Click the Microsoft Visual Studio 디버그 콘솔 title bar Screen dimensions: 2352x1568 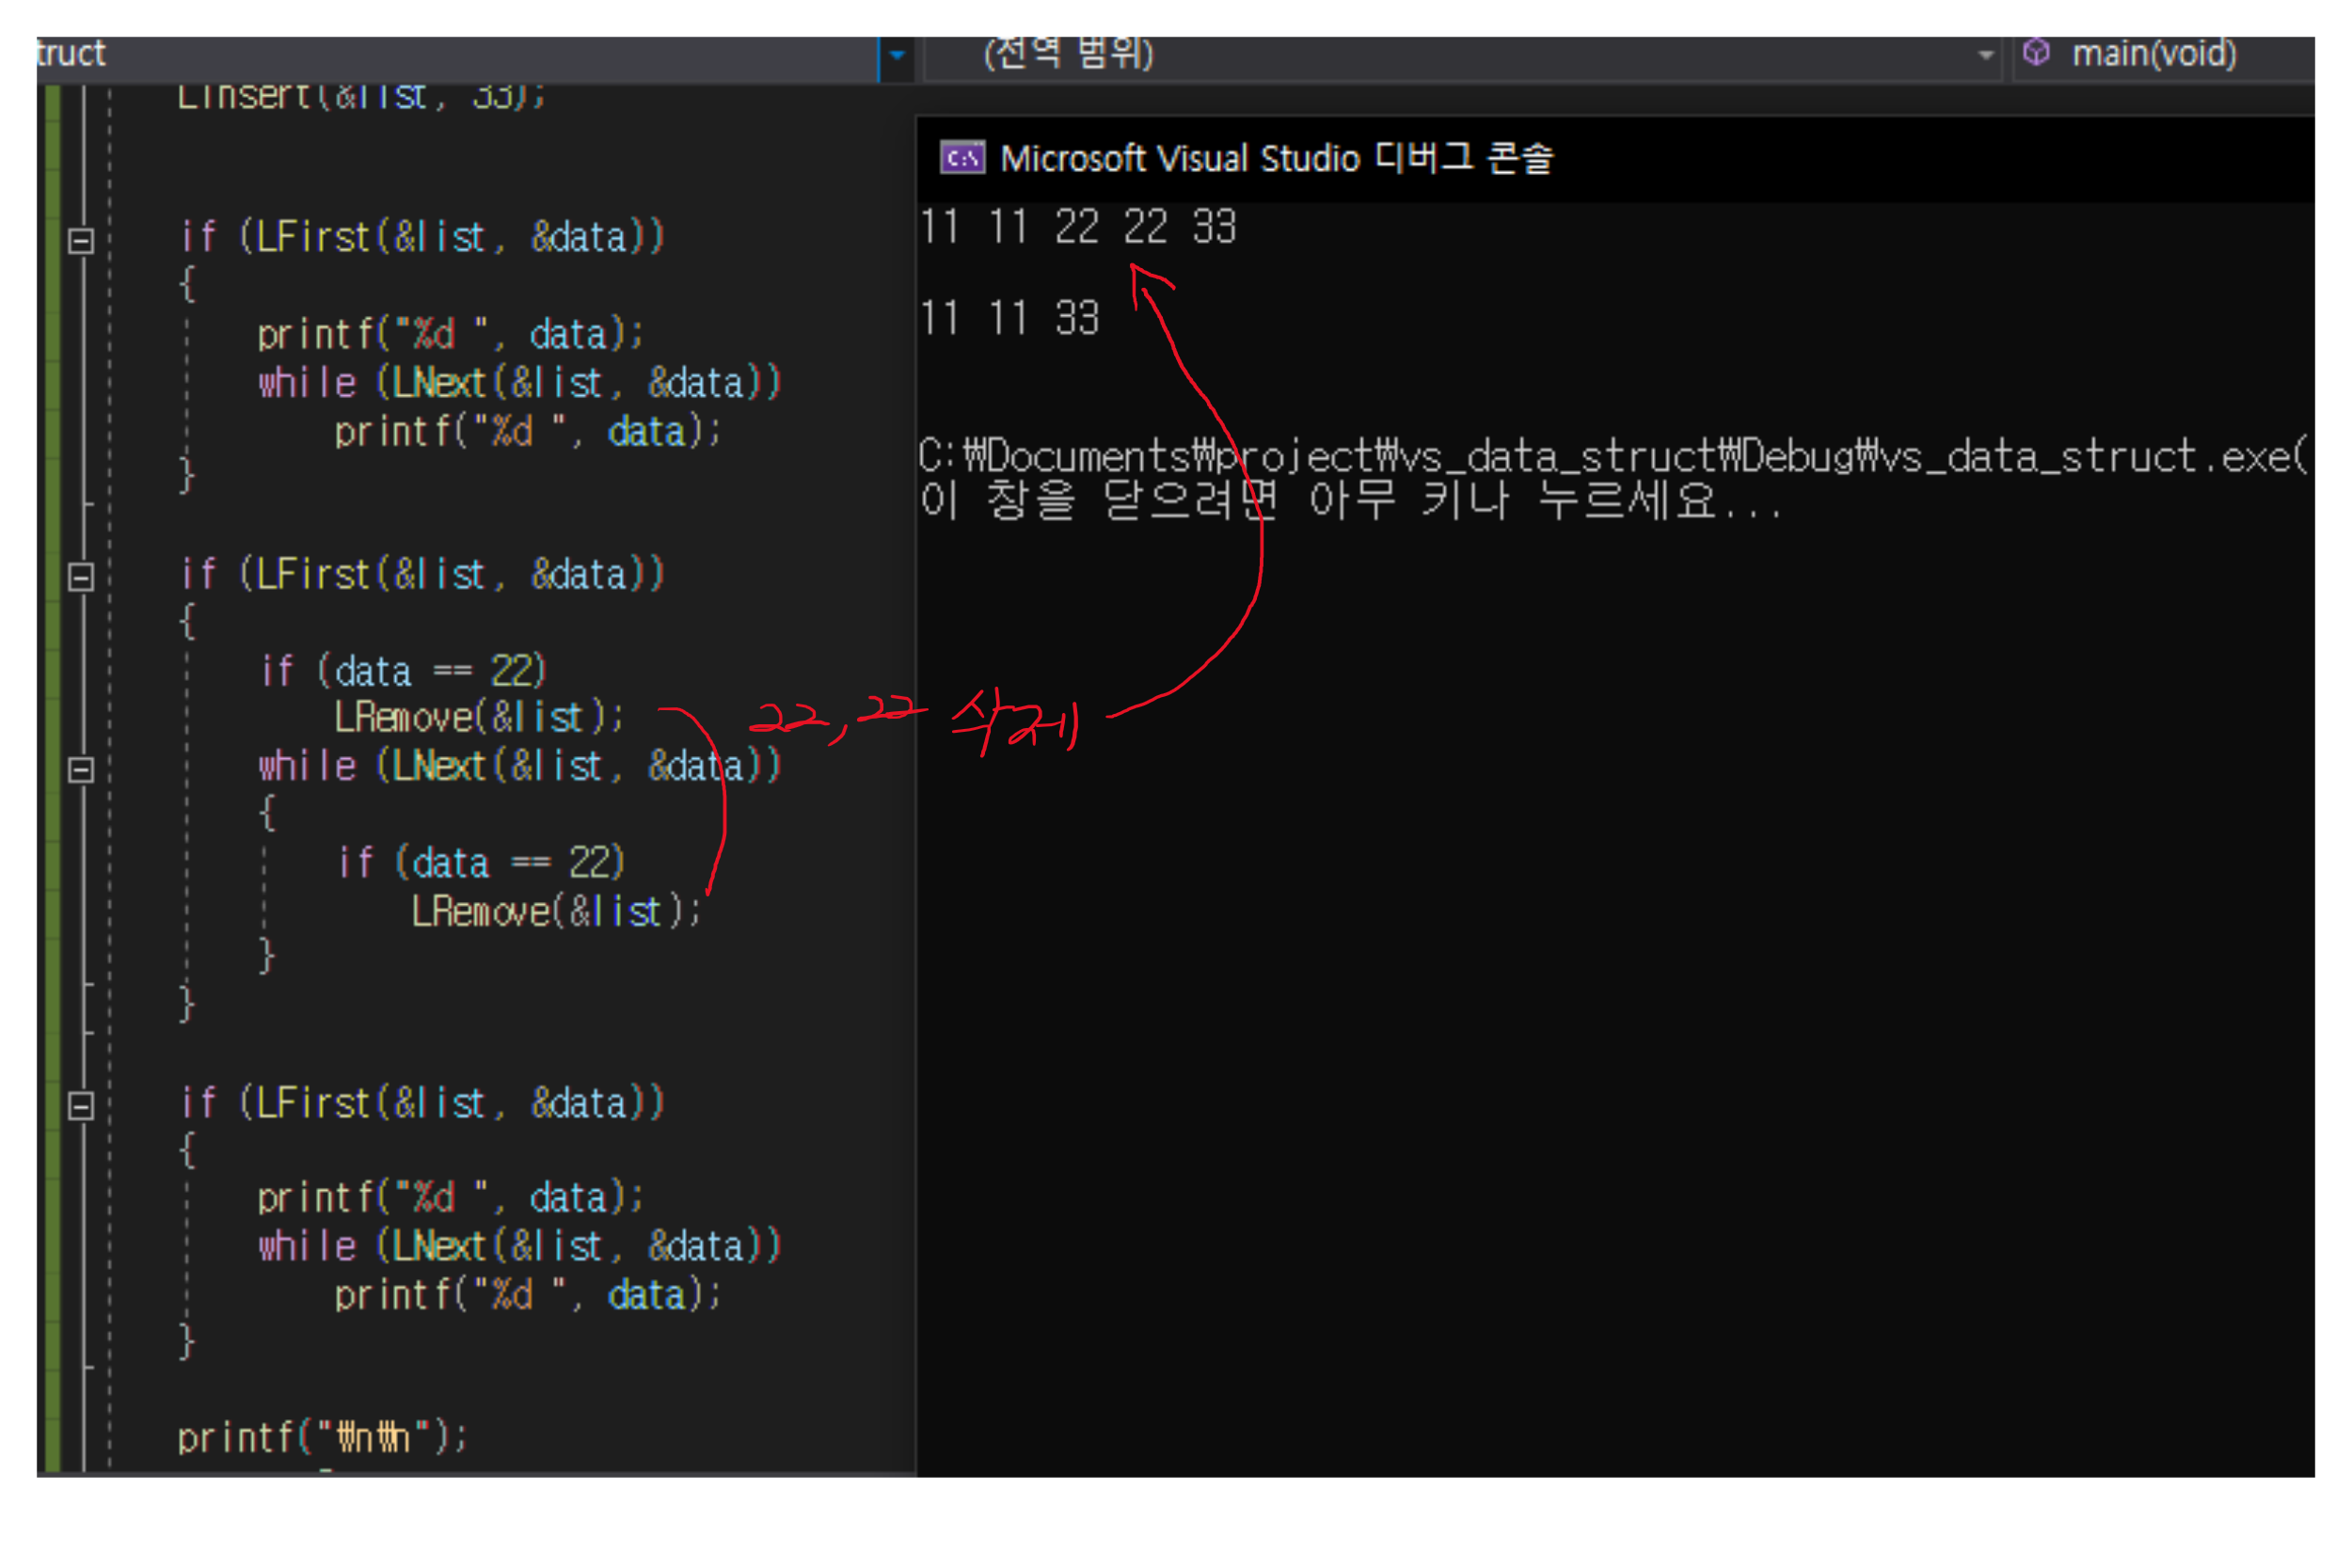pos(1276,158)
